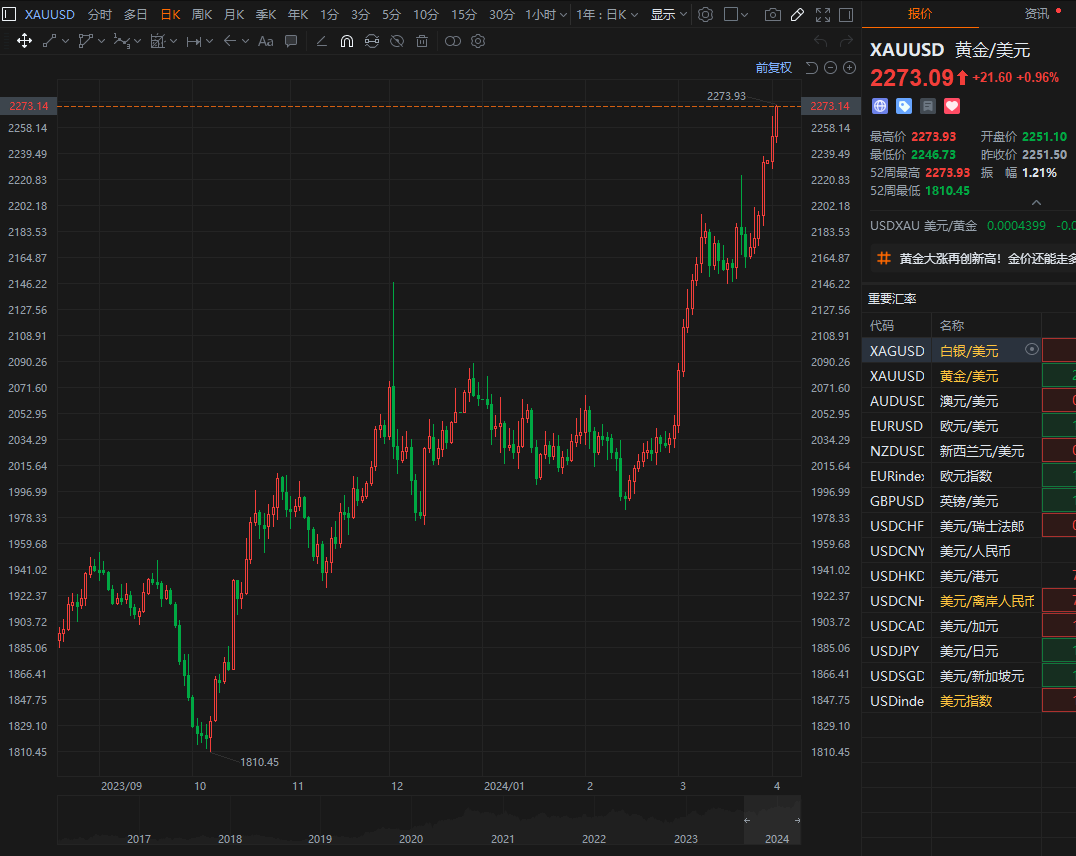The width and height of the screenshot is (1076, 856).
Task: Toggle hide drawings eye icon
Action: click(397, 41)
